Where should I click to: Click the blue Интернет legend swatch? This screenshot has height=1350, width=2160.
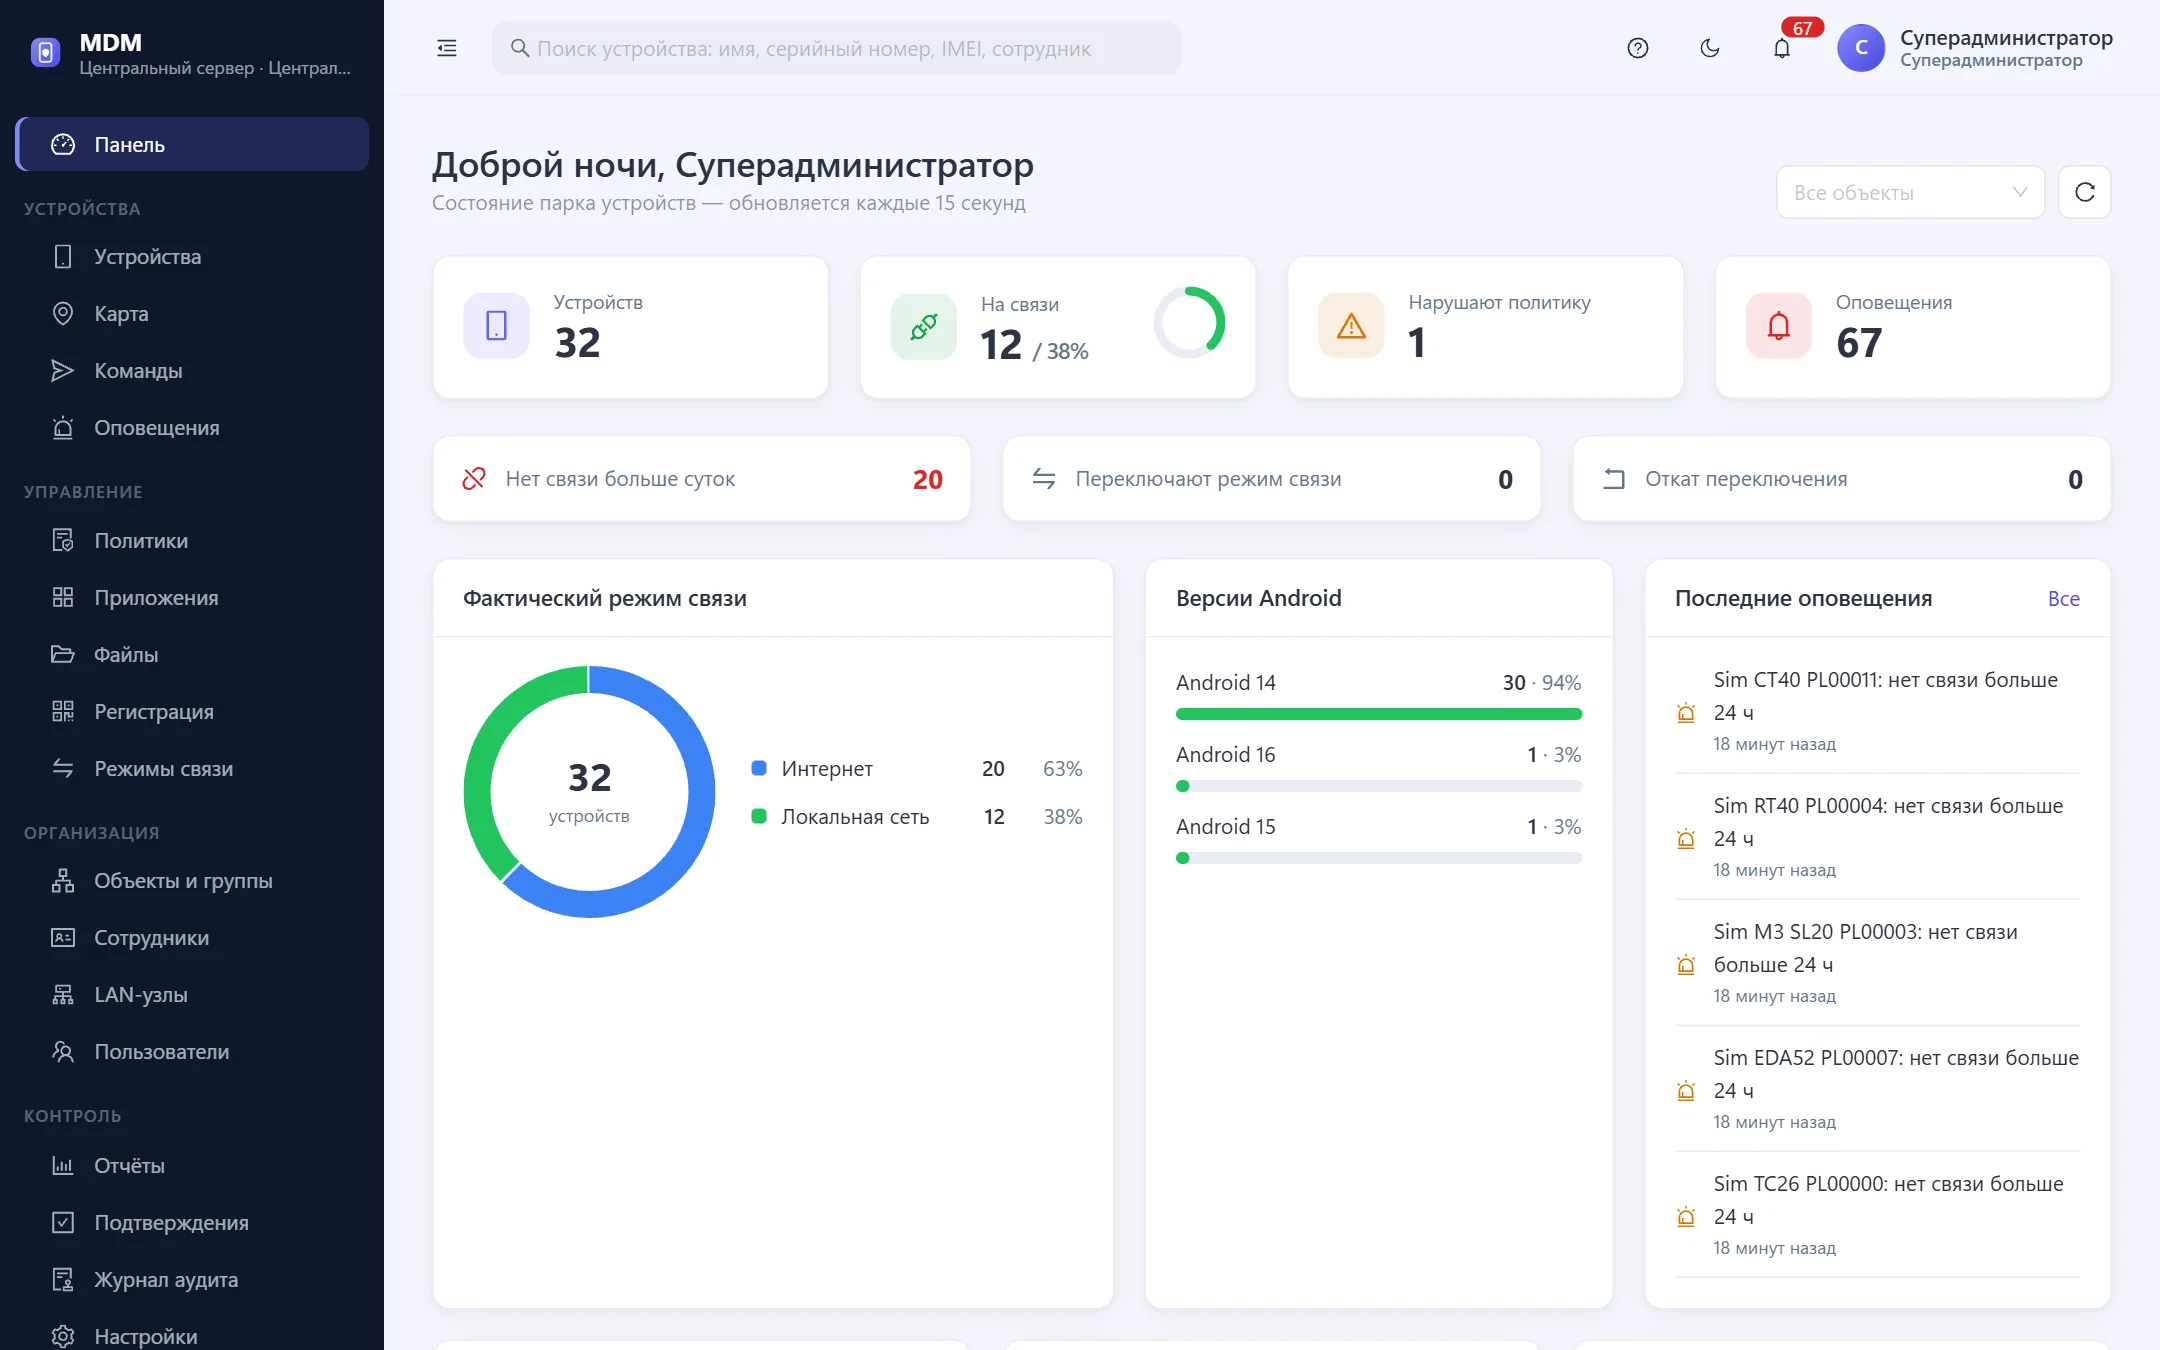click(x=759, y=768)
